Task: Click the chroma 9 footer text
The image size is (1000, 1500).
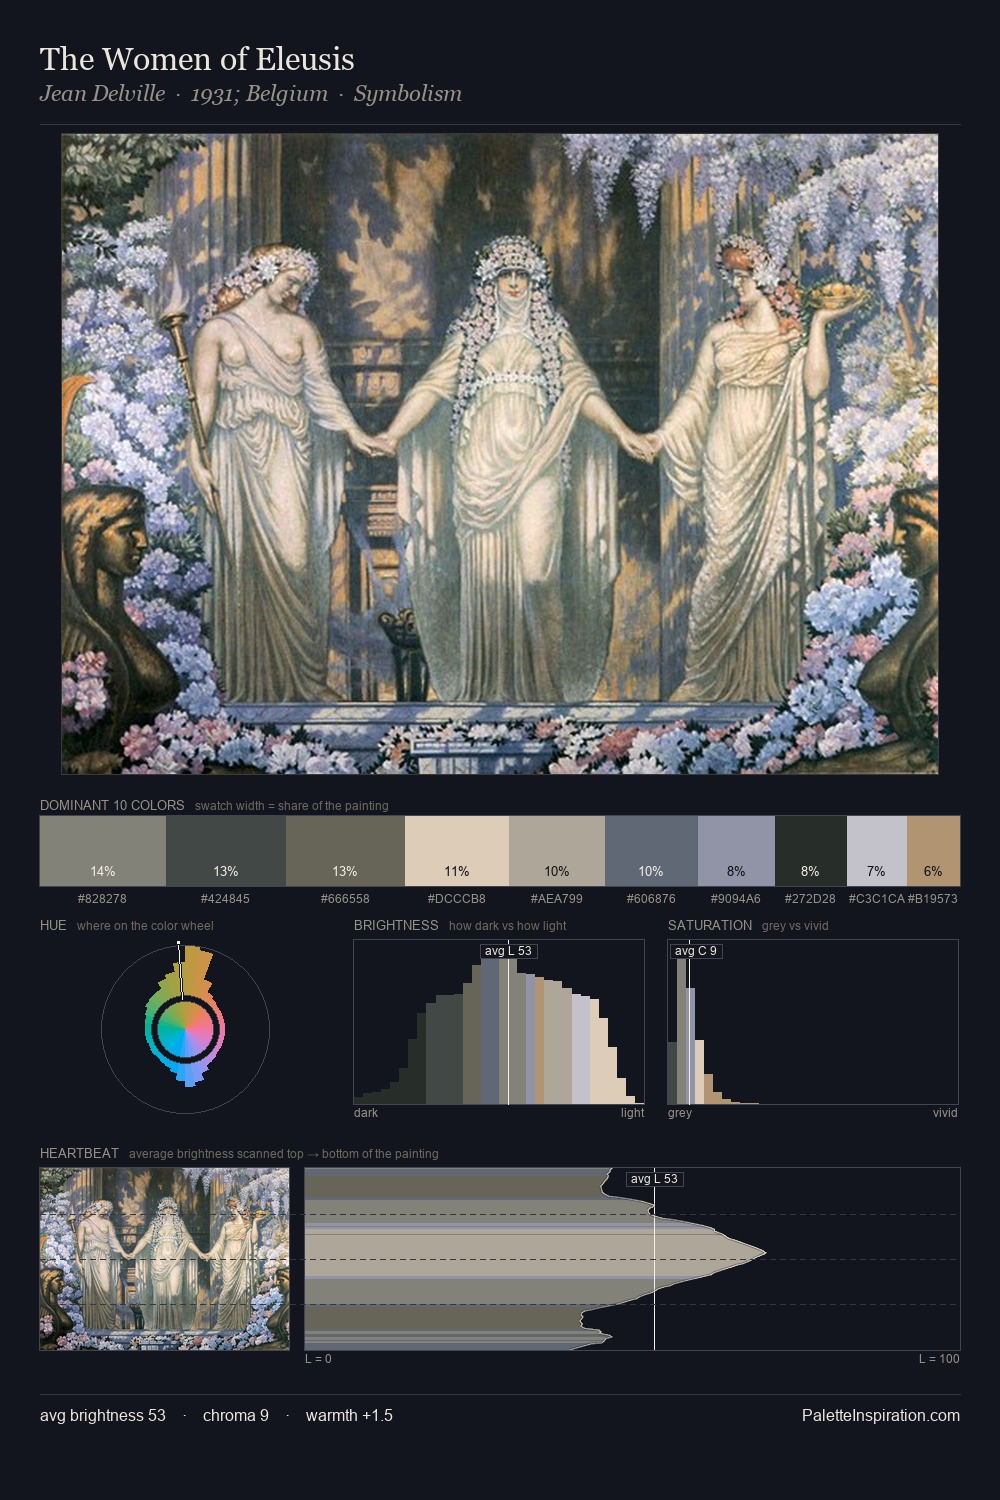Action: (x=236, y=1415)
